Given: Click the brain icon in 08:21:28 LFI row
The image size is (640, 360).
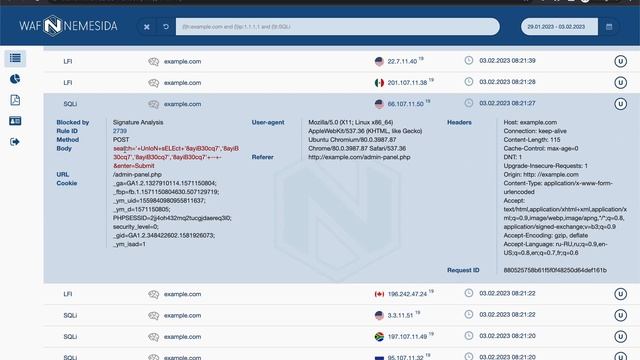Looking at the screenshot, I should tap(153, 83).
